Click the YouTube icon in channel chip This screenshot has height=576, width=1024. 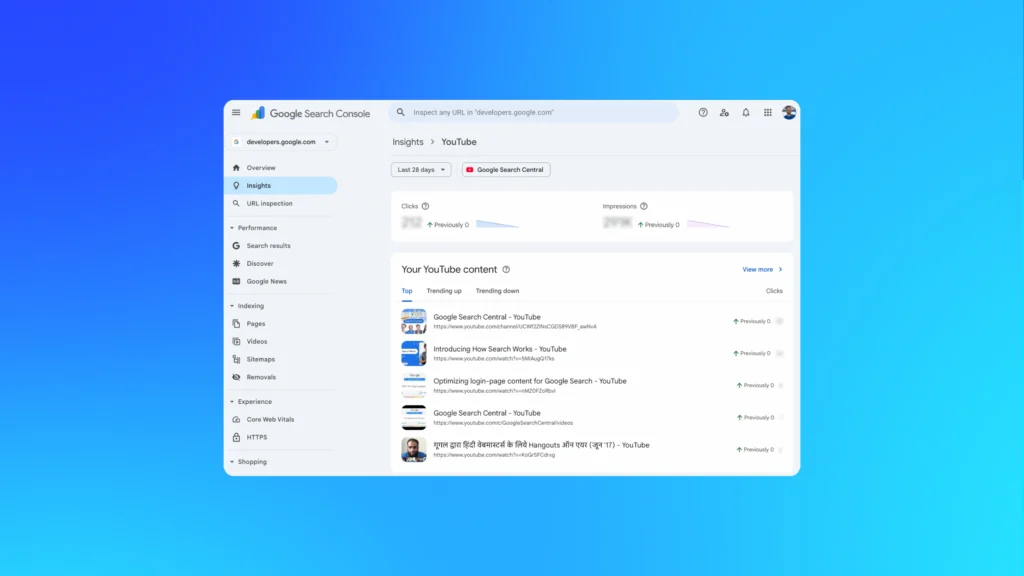click(x=470, y=170)
